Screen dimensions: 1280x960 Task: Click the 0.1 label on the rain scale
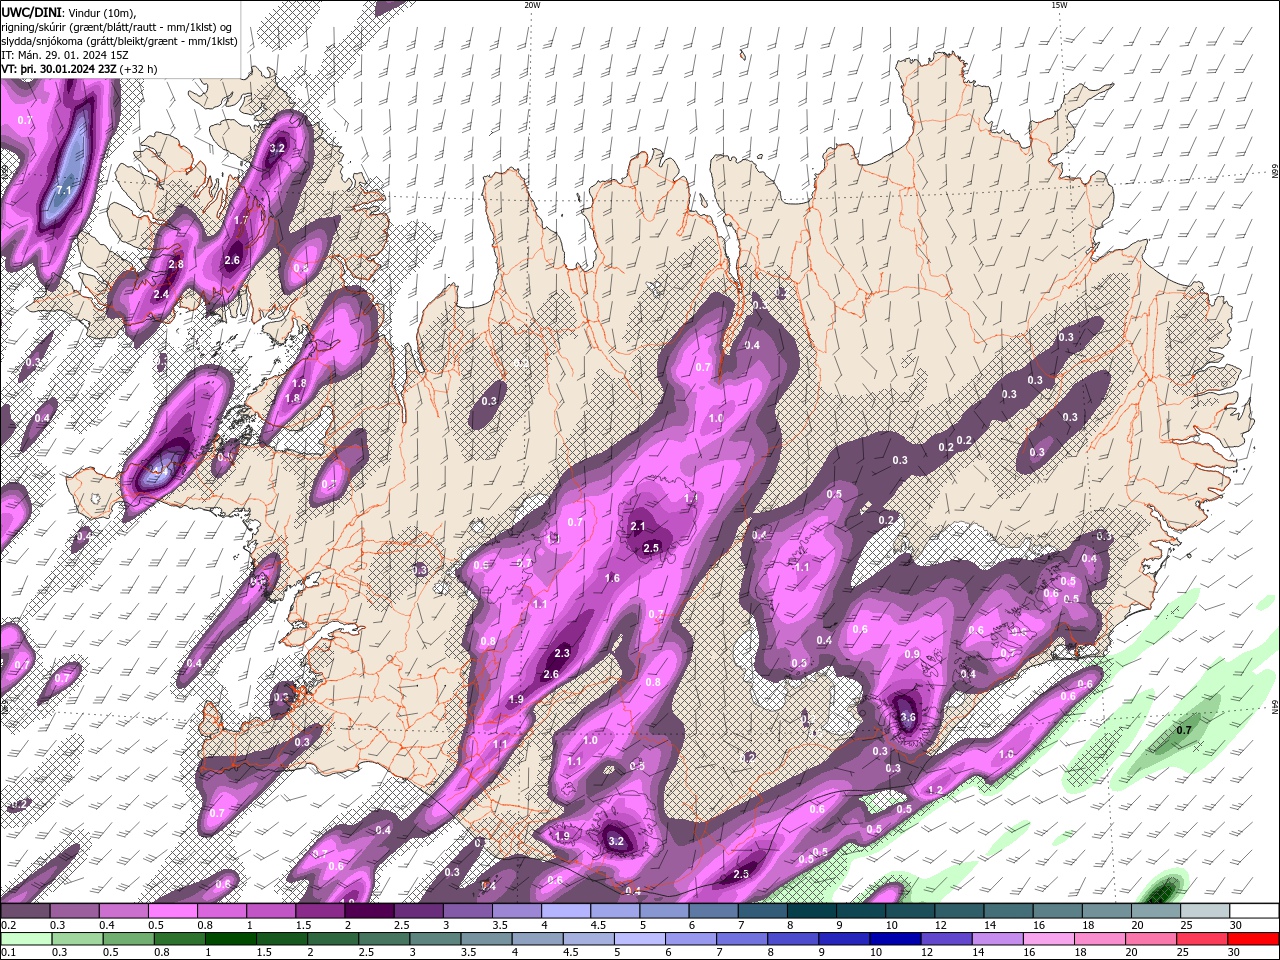point(7,953)
